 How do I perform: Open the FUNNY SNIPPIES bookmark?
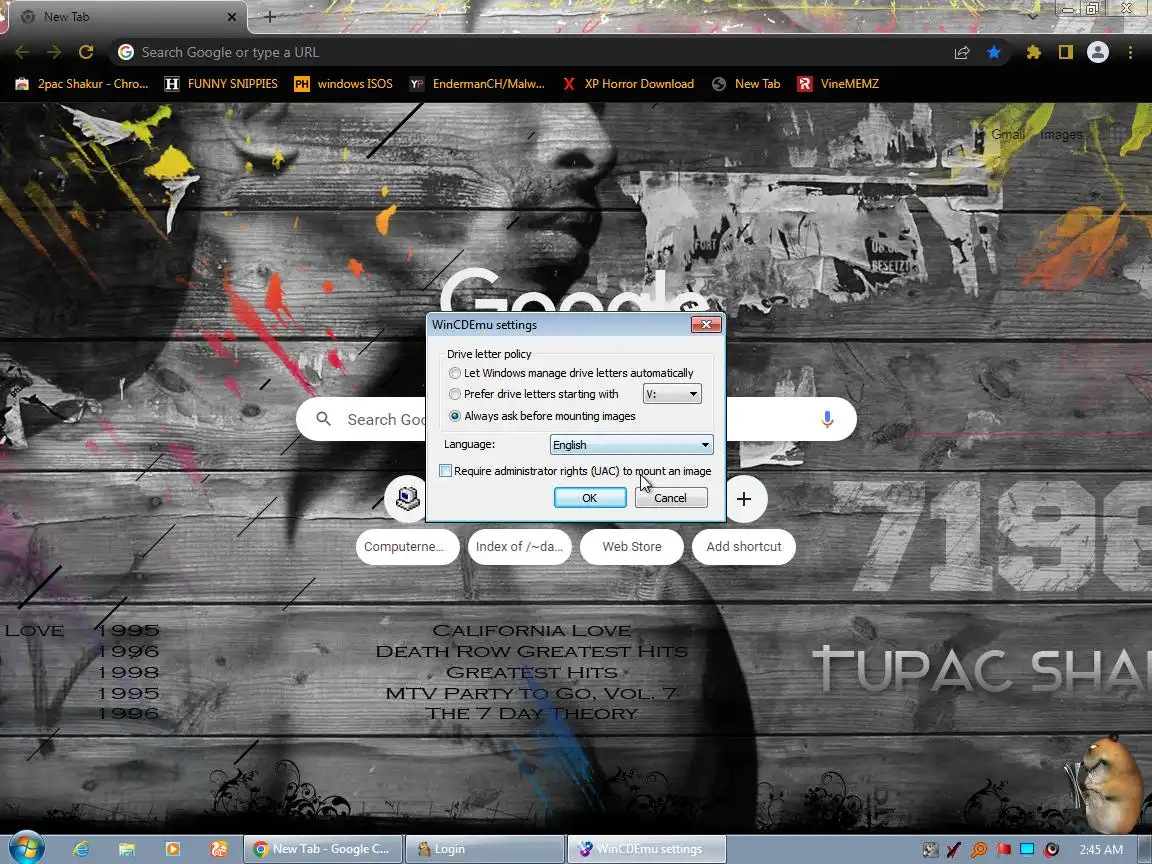pyautogui.click(x=222, y=84)
